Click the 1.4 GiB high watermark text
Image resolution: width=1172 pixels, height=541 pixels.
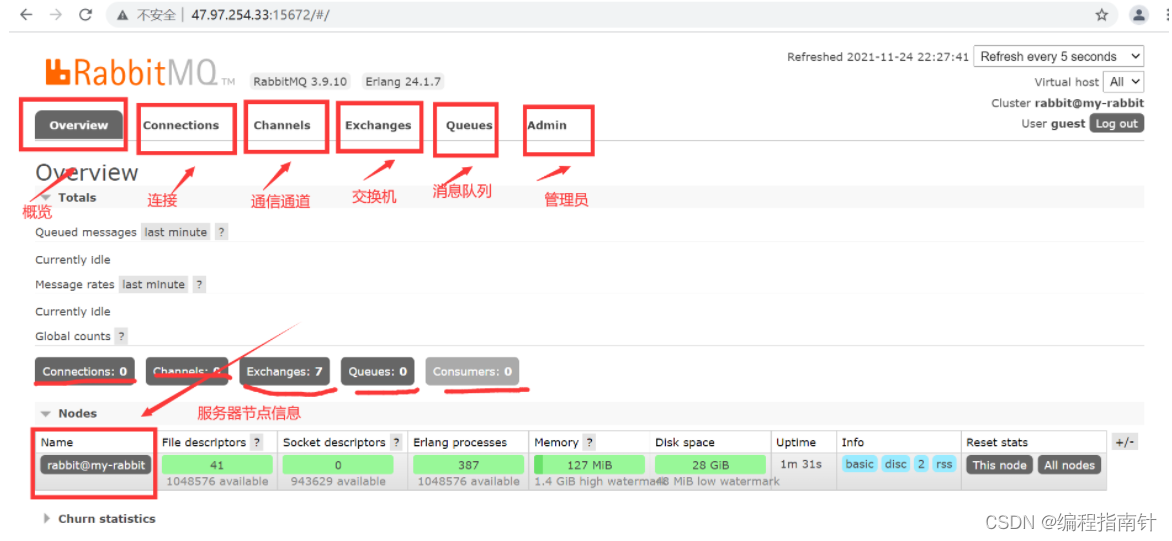coord(598,481)
